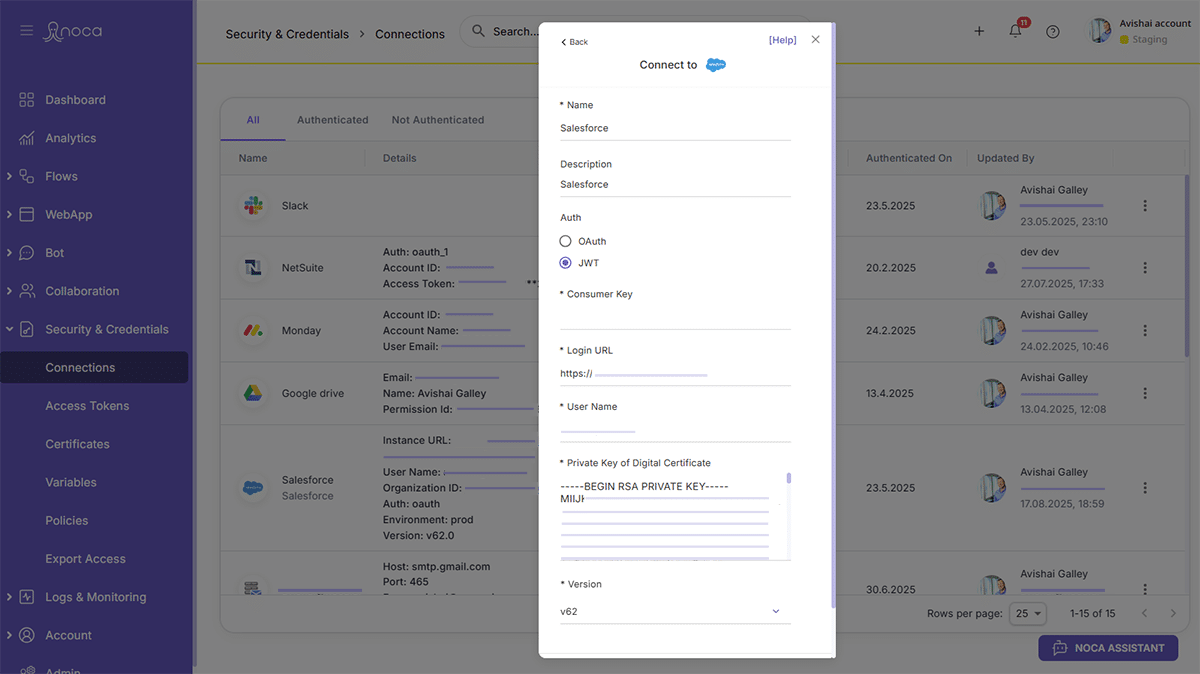Viewport: 1200px width, 674px height.
Task: Collapse the Security & Credentials section
Action: 10,329
